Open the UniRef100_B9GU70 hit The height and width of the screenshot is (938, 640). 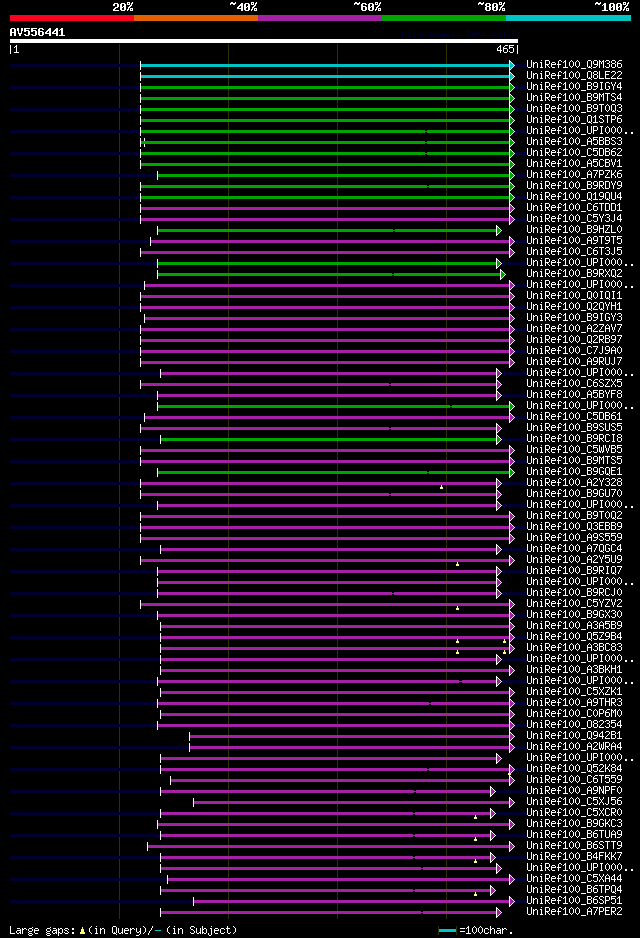[574, 494]
